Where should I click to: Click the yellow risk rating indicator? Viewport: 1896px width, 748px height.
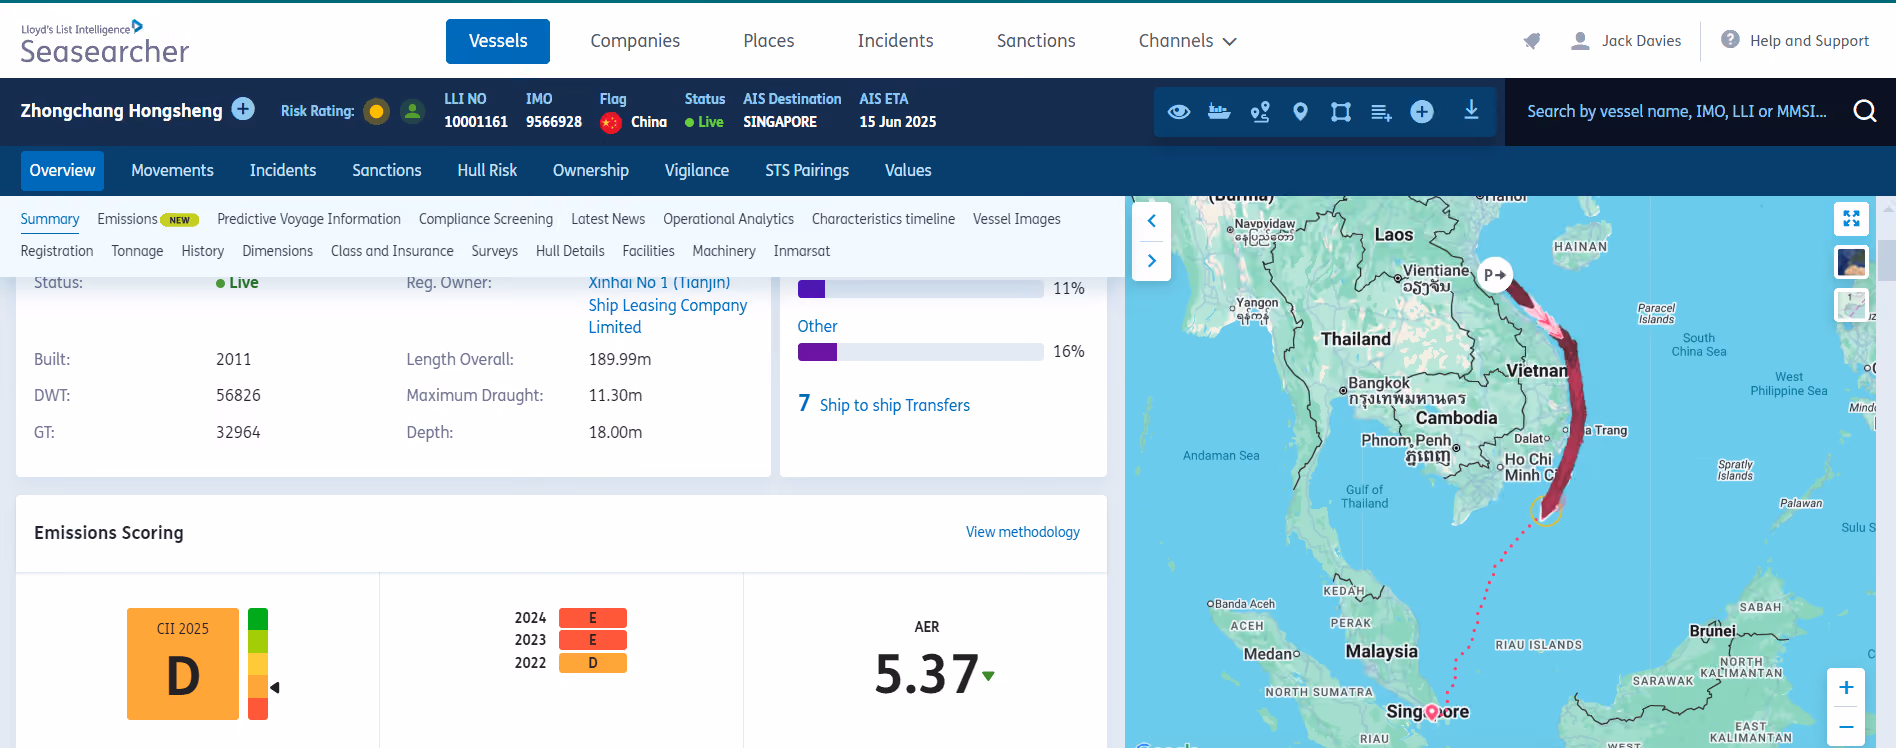point(376,111)
